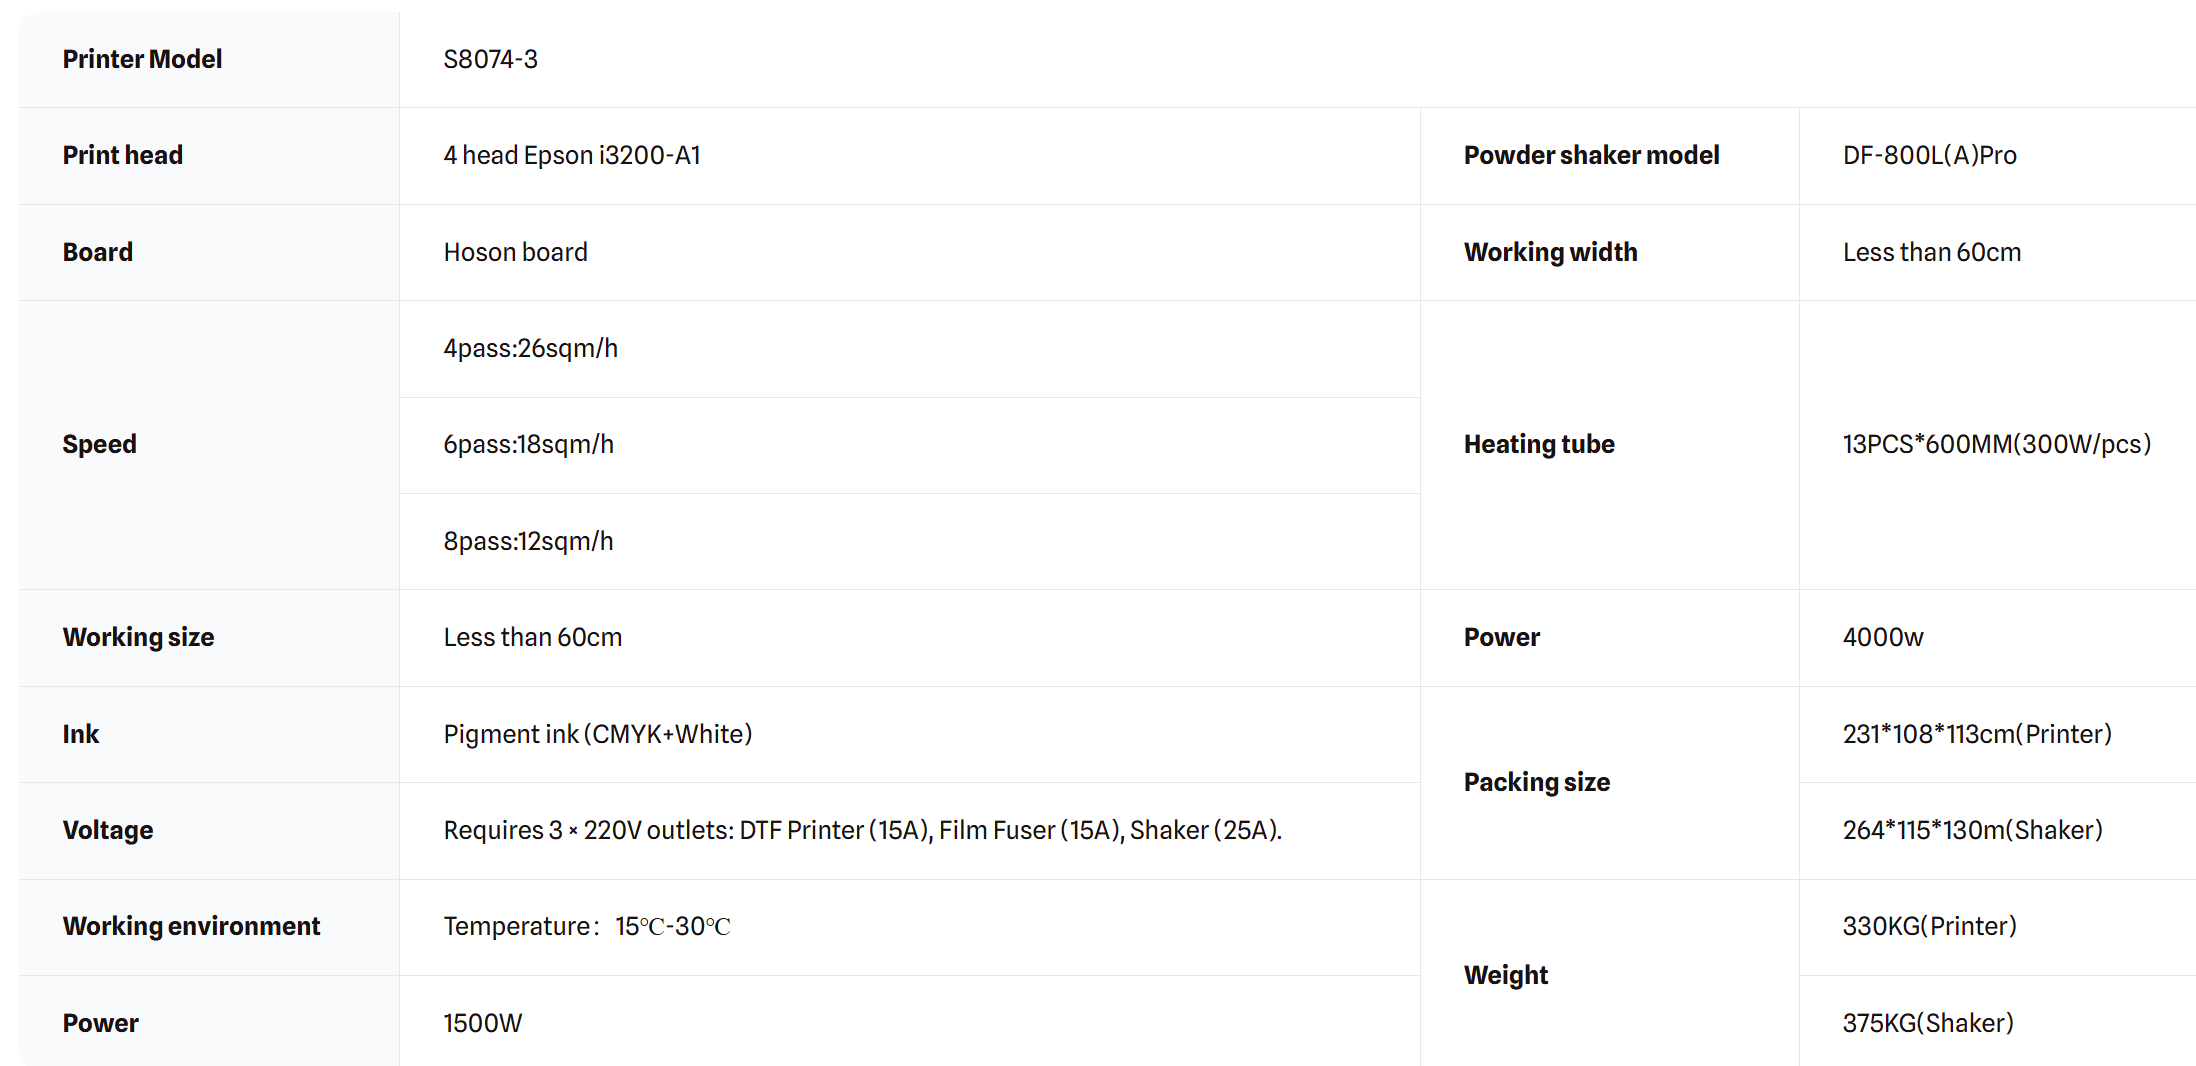Click the 4000w power value
Viewport: 2196px width, 1066px height.
click(1882, 637)
